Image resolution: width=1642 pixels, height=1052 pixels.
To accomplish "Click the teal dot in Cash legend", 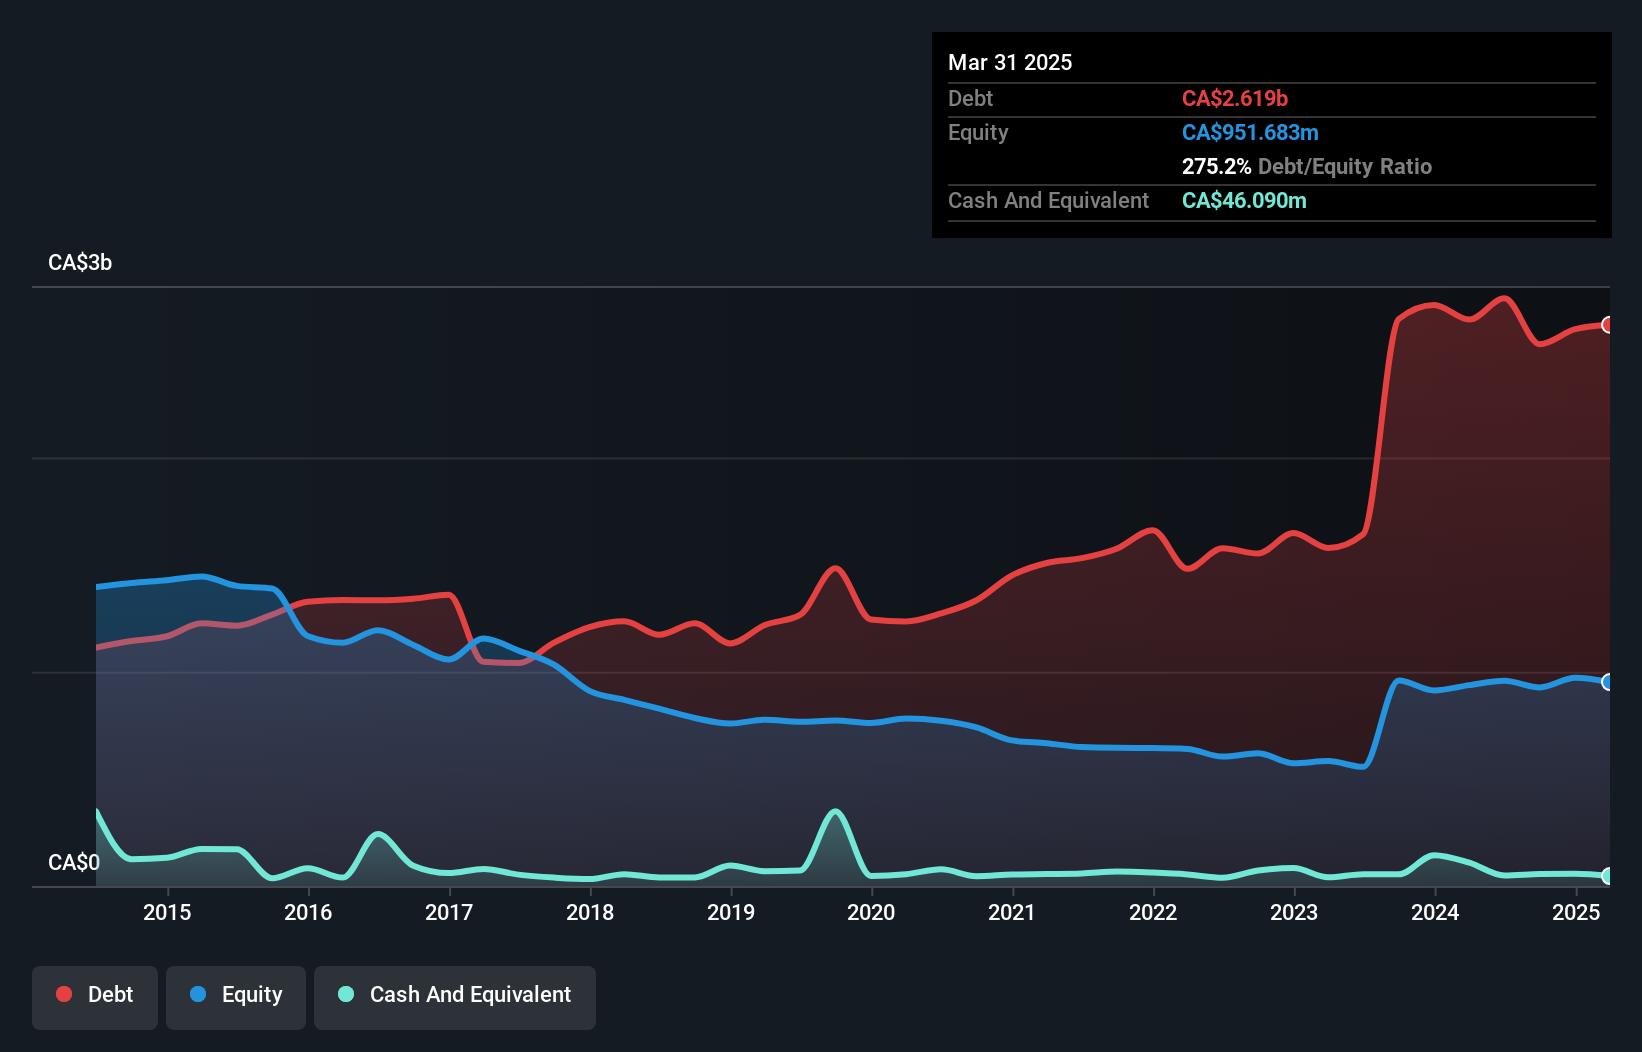I will coord(346,994).
